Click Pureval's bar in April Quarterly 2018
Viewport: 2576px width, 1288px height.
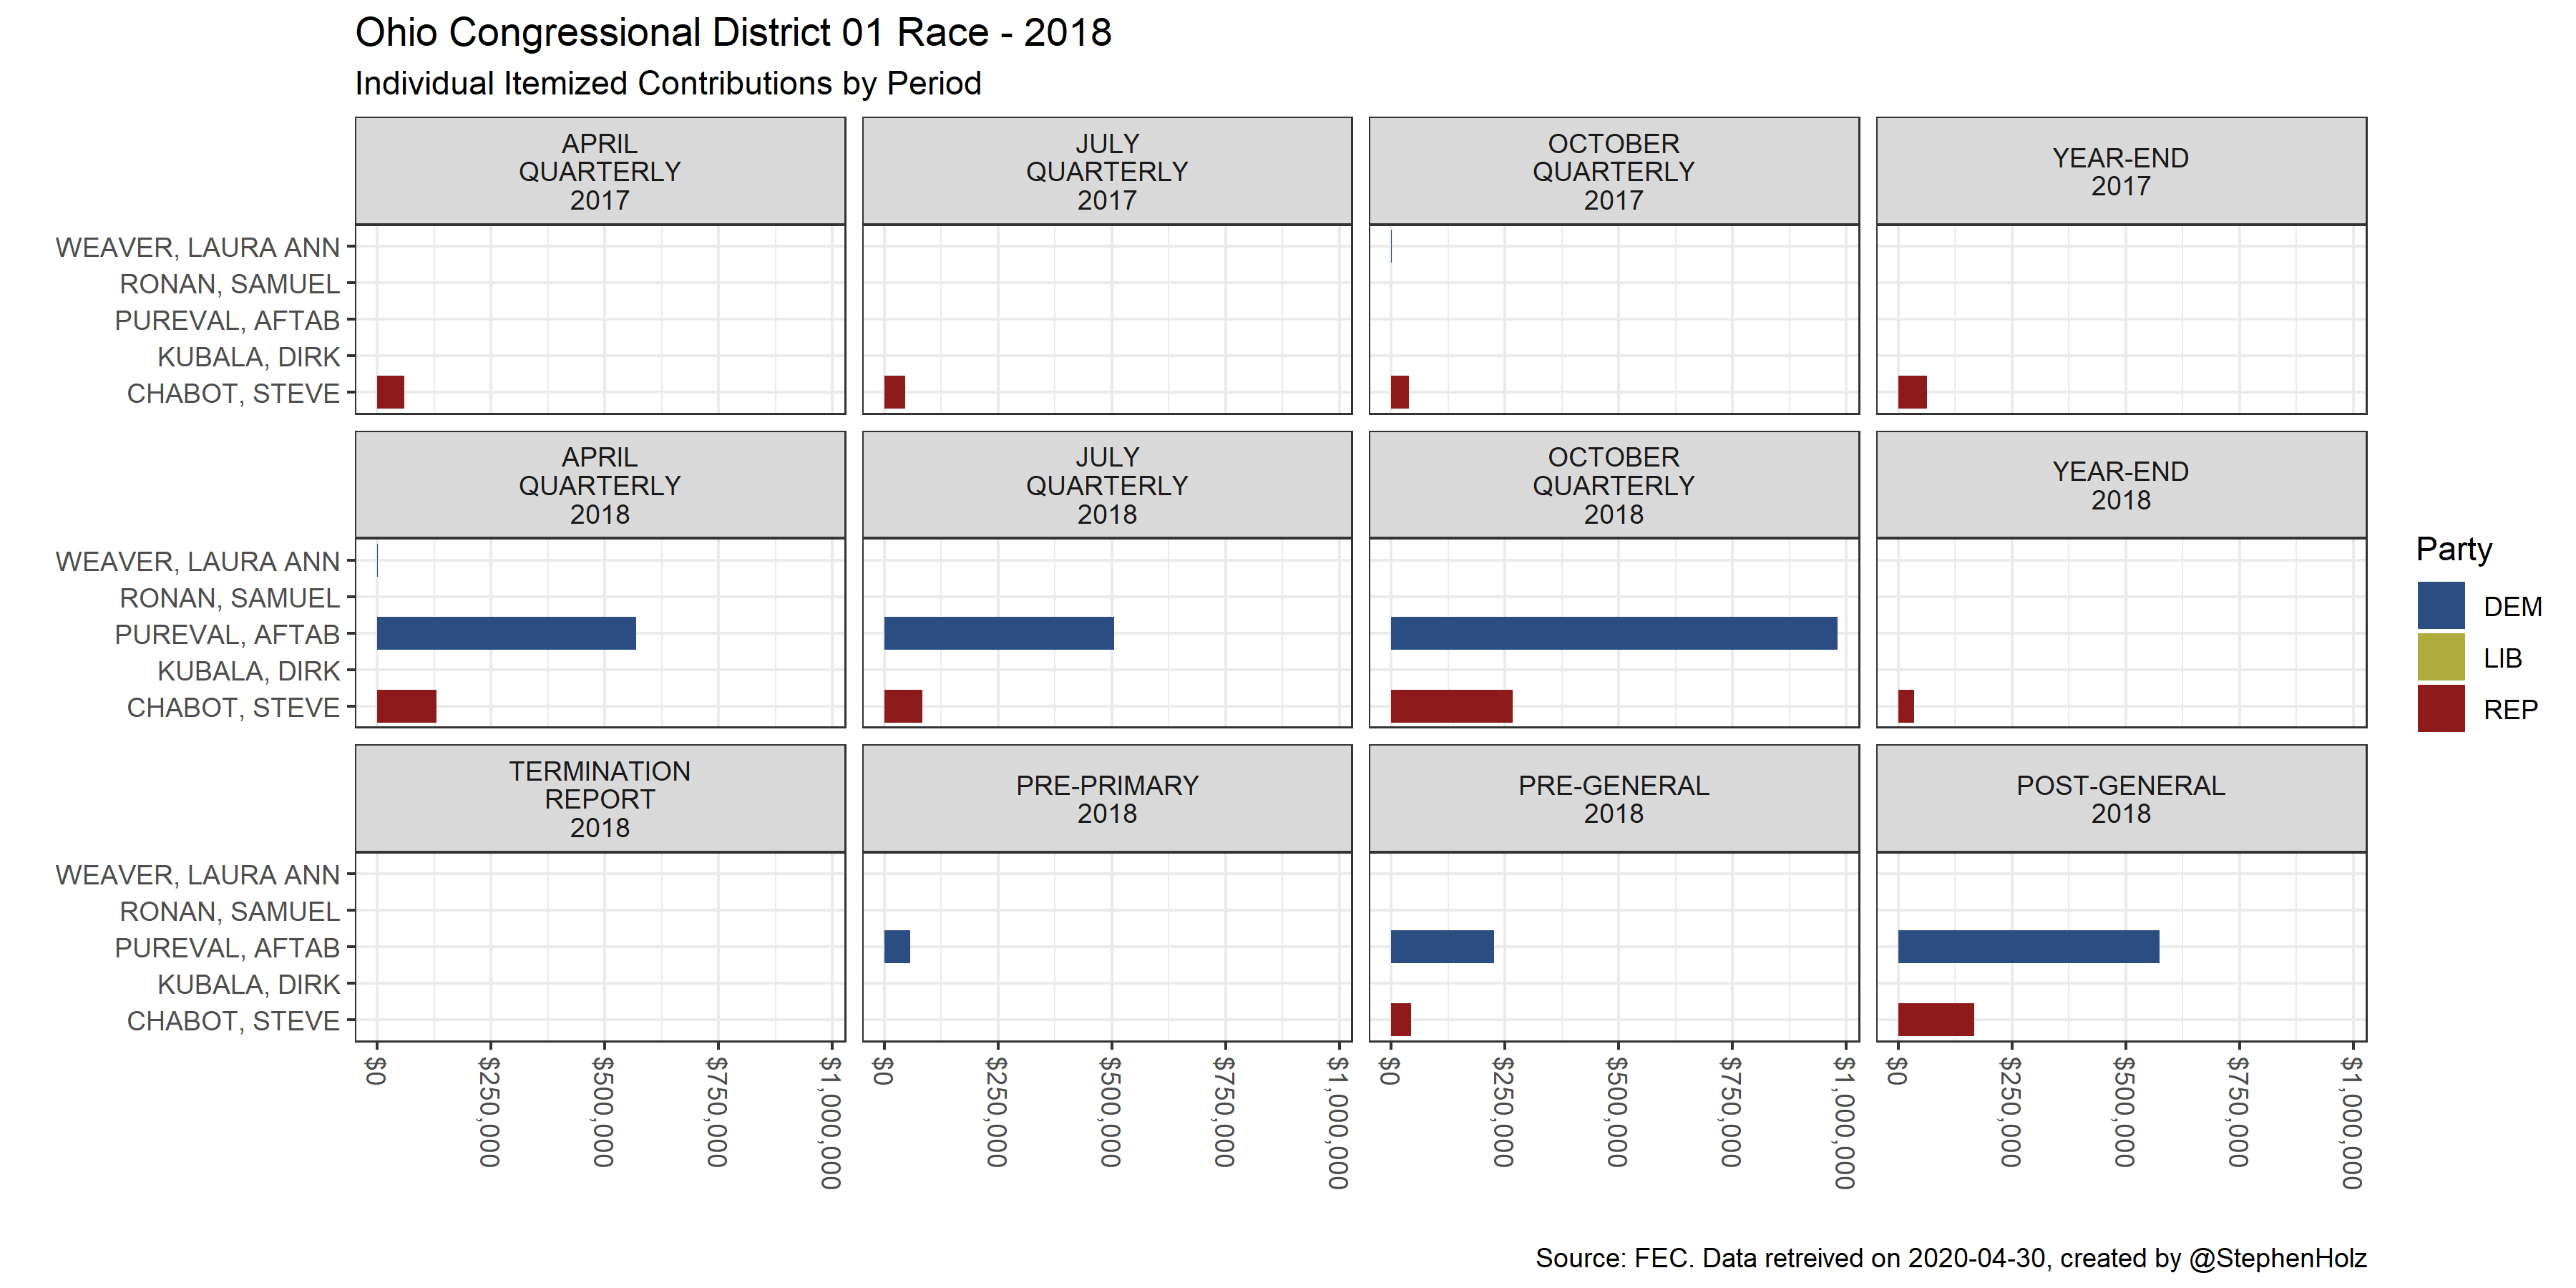506,633
